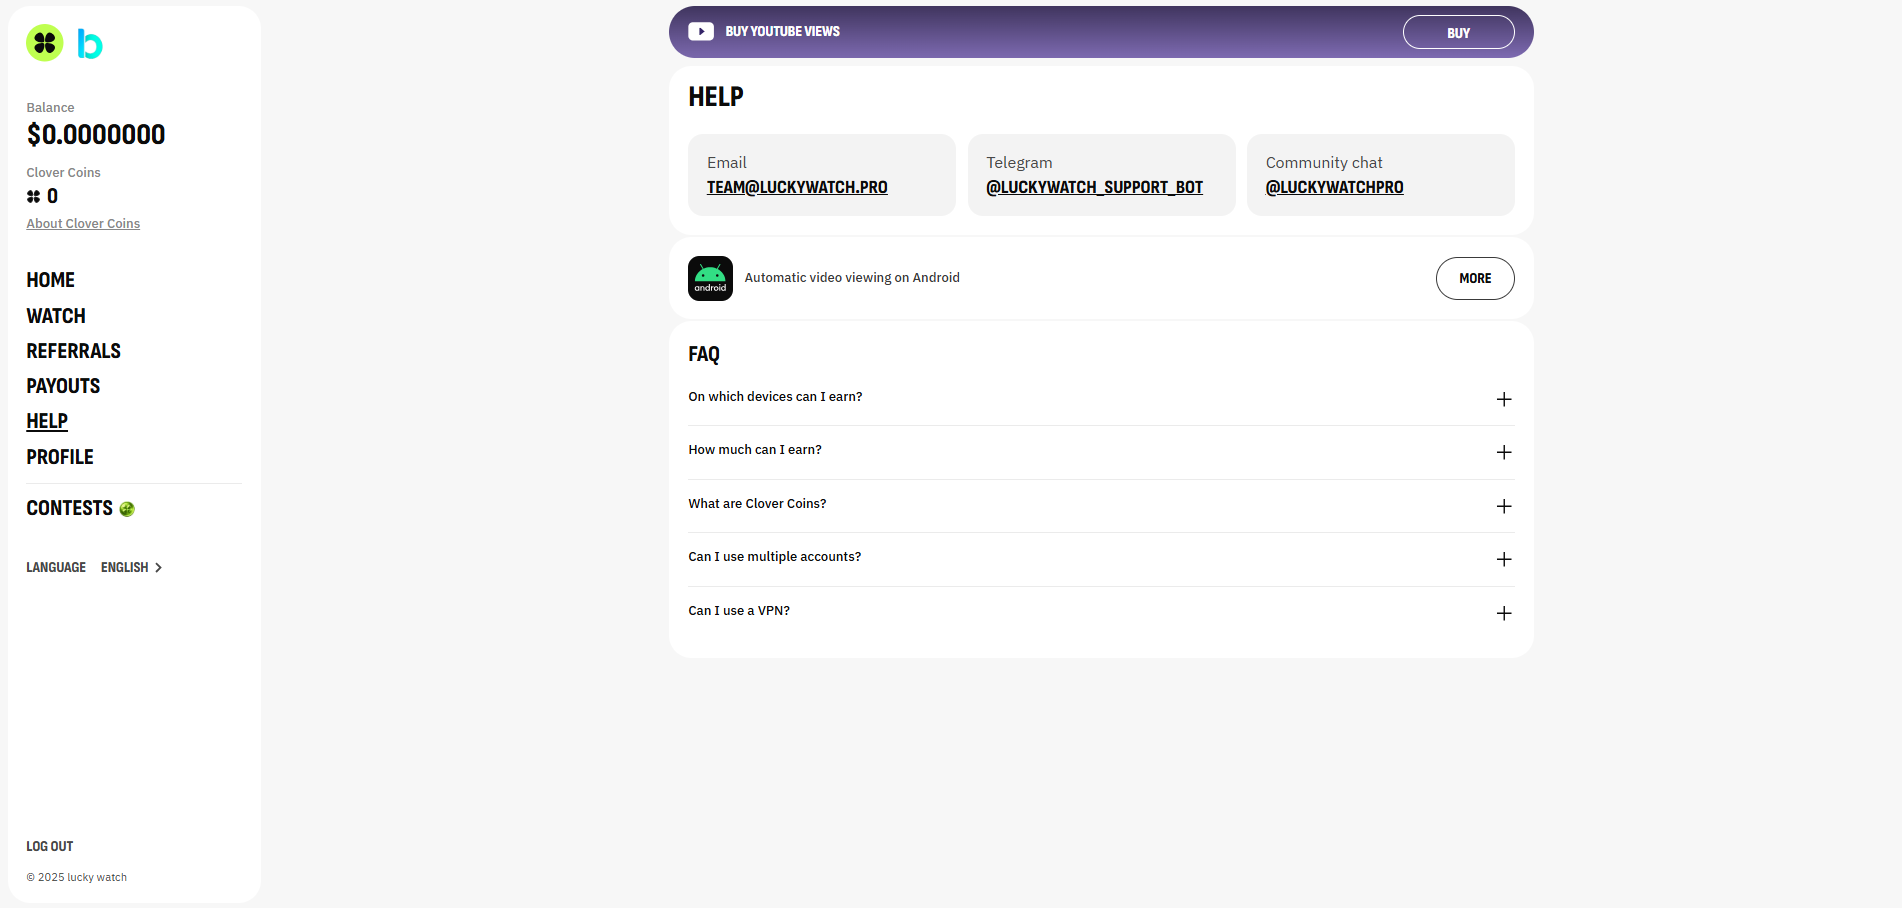Go to the Watch page
The image size is (1902, 908).
(x=56, y=316)
